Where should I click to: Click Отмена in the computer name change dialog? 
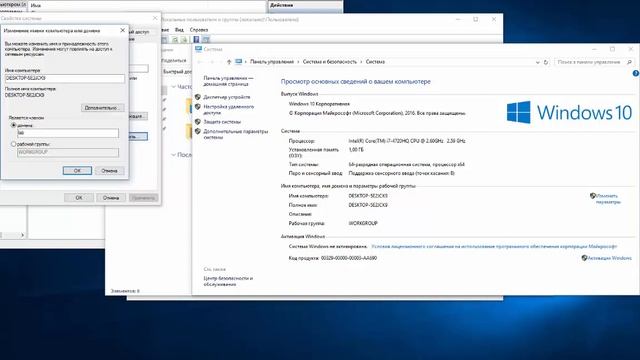coord(109,171)
